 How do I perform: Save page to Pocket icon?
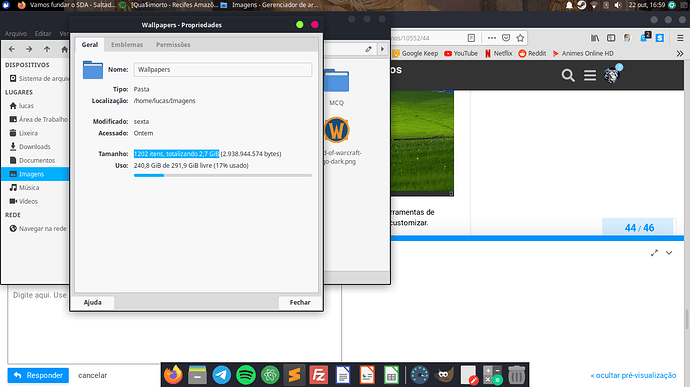point(506,38)
